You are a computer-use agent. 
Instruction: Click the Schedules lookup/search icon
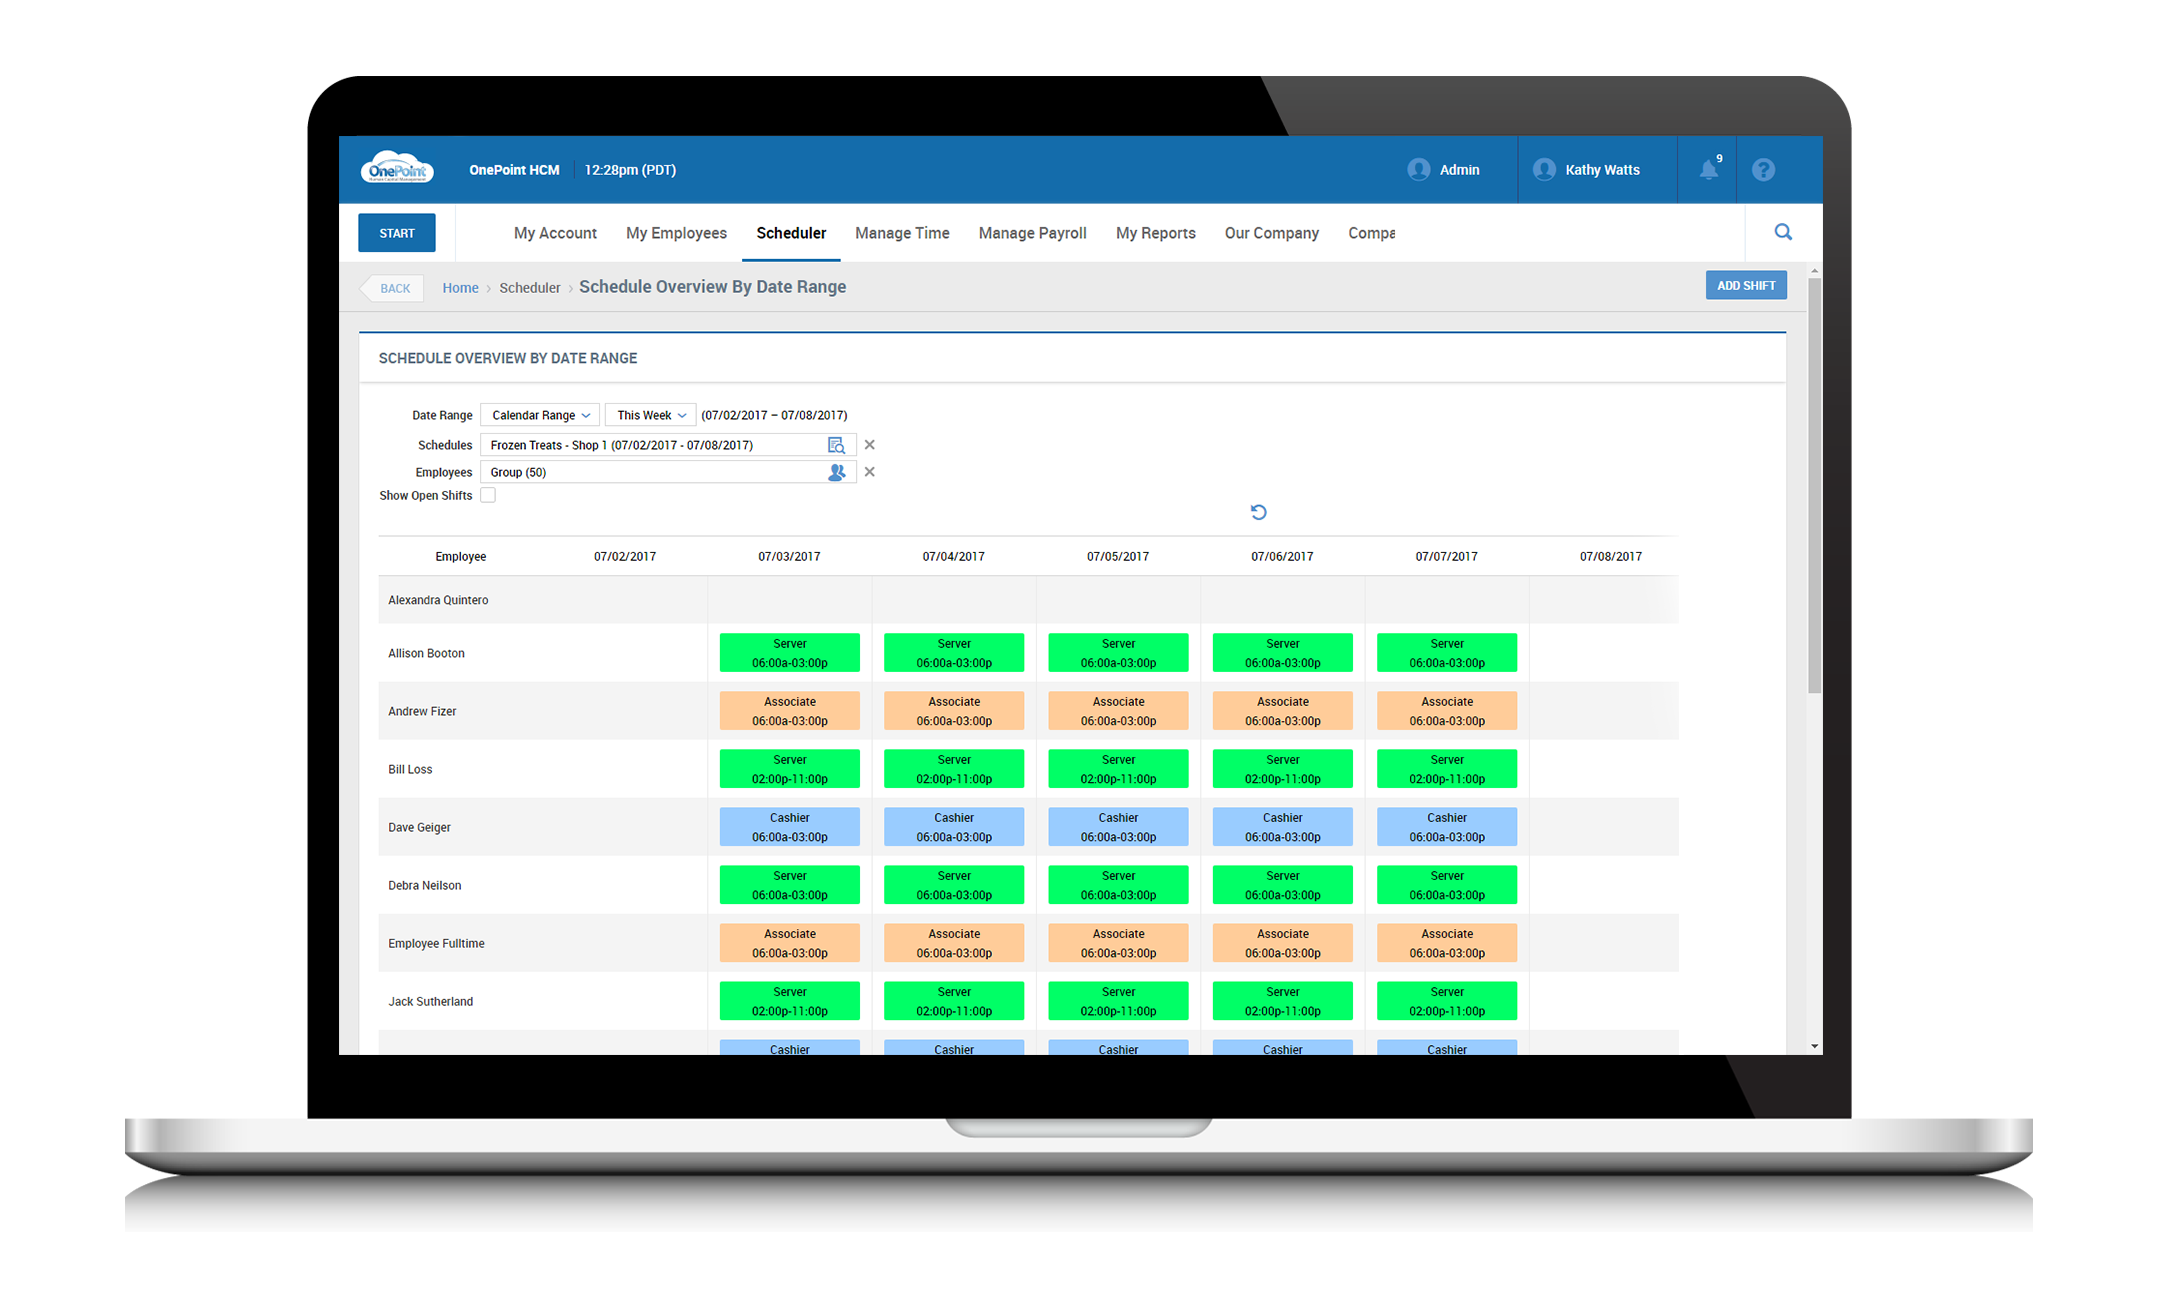click(x=832, y=444)
